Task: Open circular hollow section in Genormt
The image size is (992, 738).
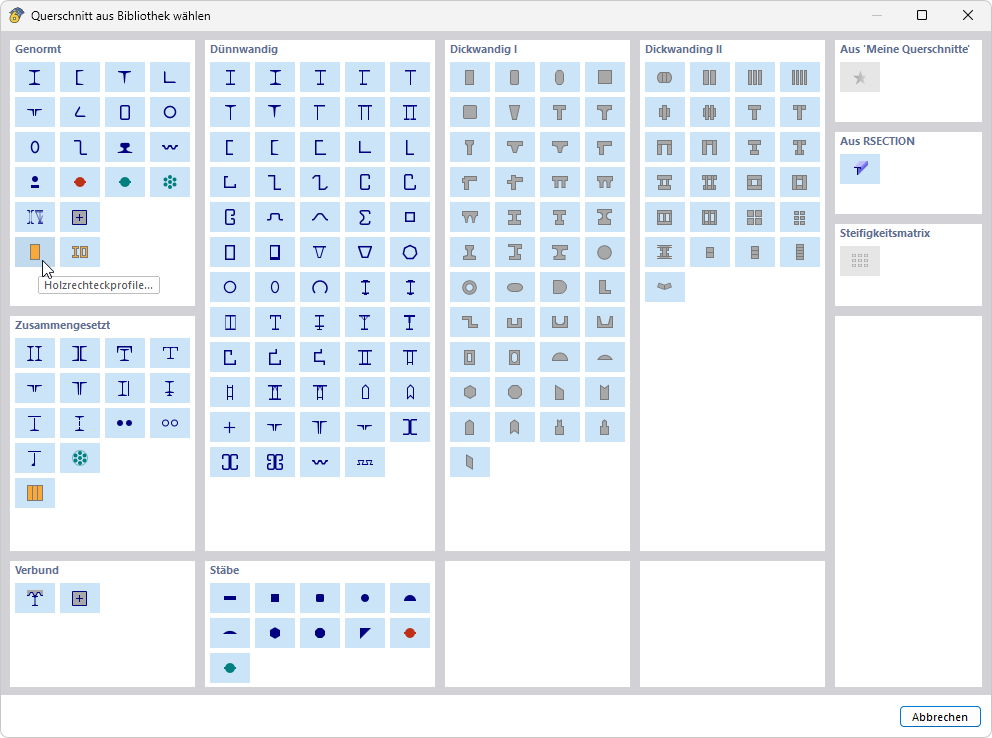Action: pos(170,113)
